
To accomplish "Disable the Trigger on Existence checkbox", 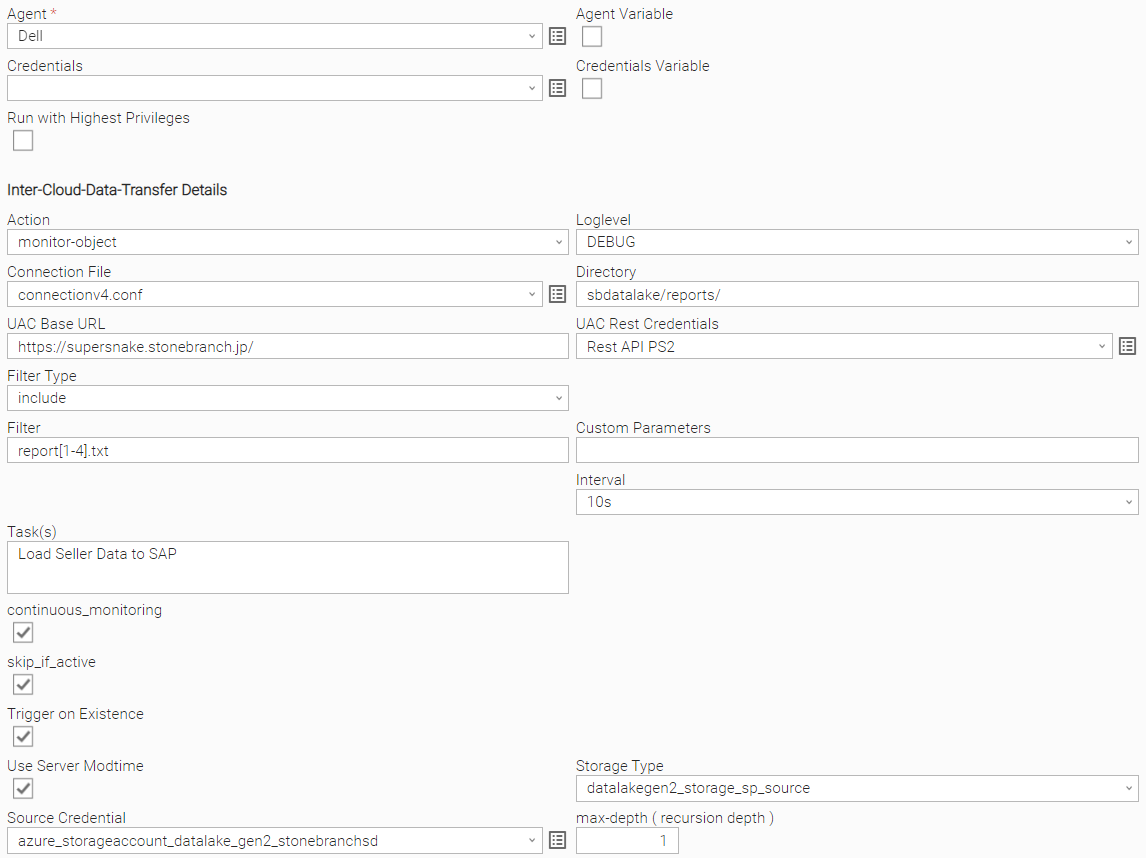I will pos(23,736).
